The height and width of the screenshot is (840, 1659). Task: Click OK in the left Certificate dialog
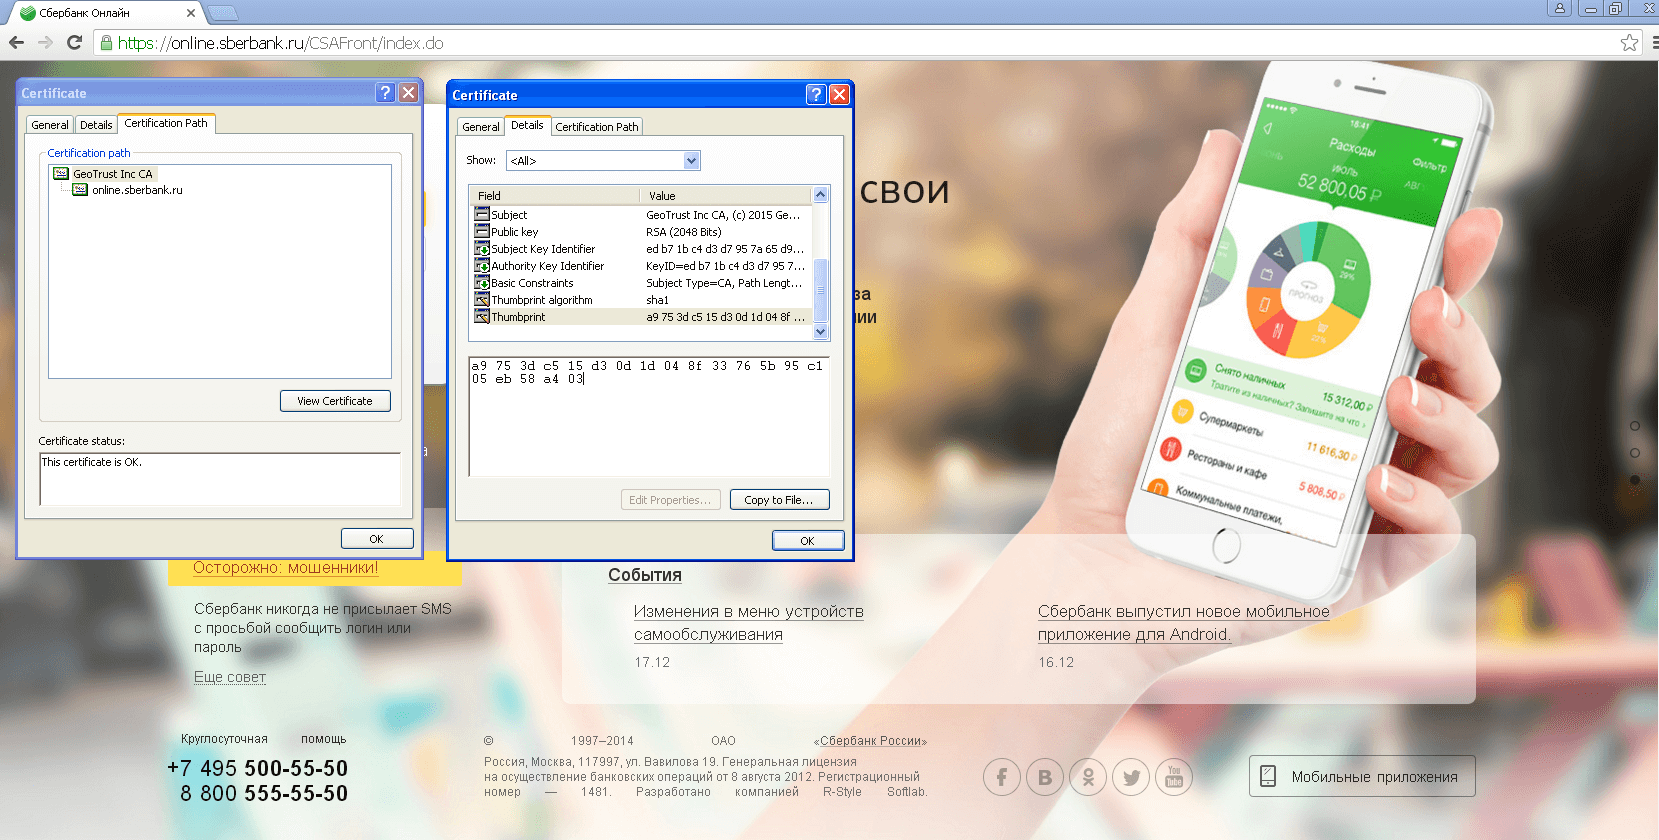(377, 538)
